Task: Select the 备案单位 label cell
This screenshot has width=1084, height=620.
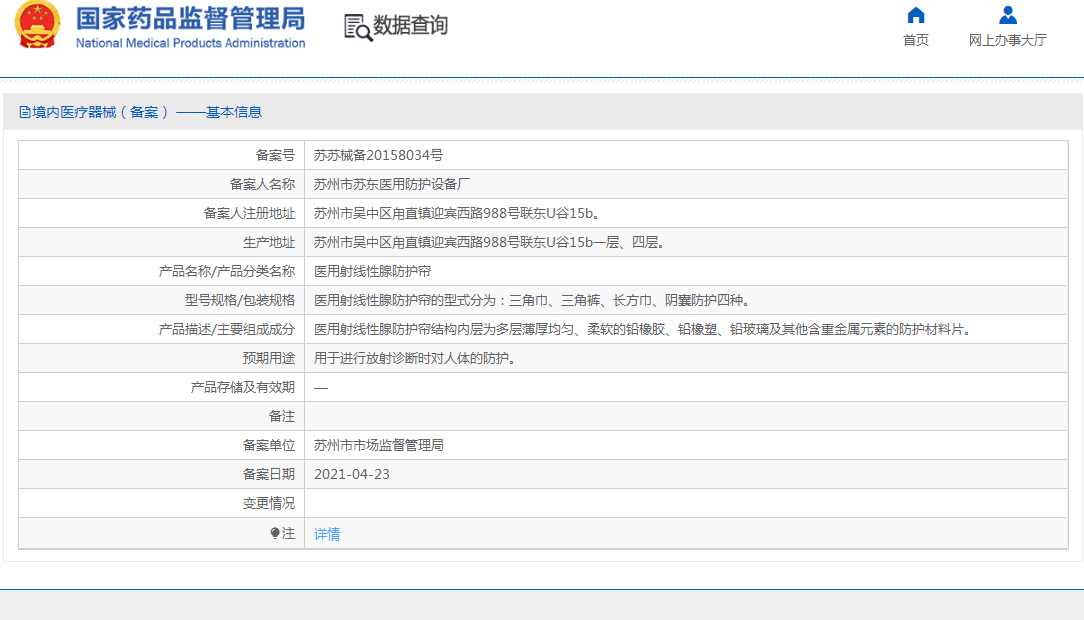Action: click(162, 446)
